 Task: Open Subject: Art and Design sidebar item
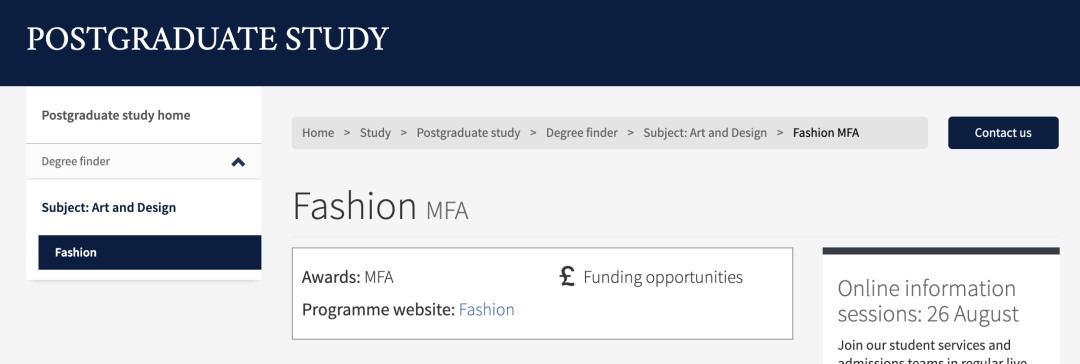pos(109,208)
